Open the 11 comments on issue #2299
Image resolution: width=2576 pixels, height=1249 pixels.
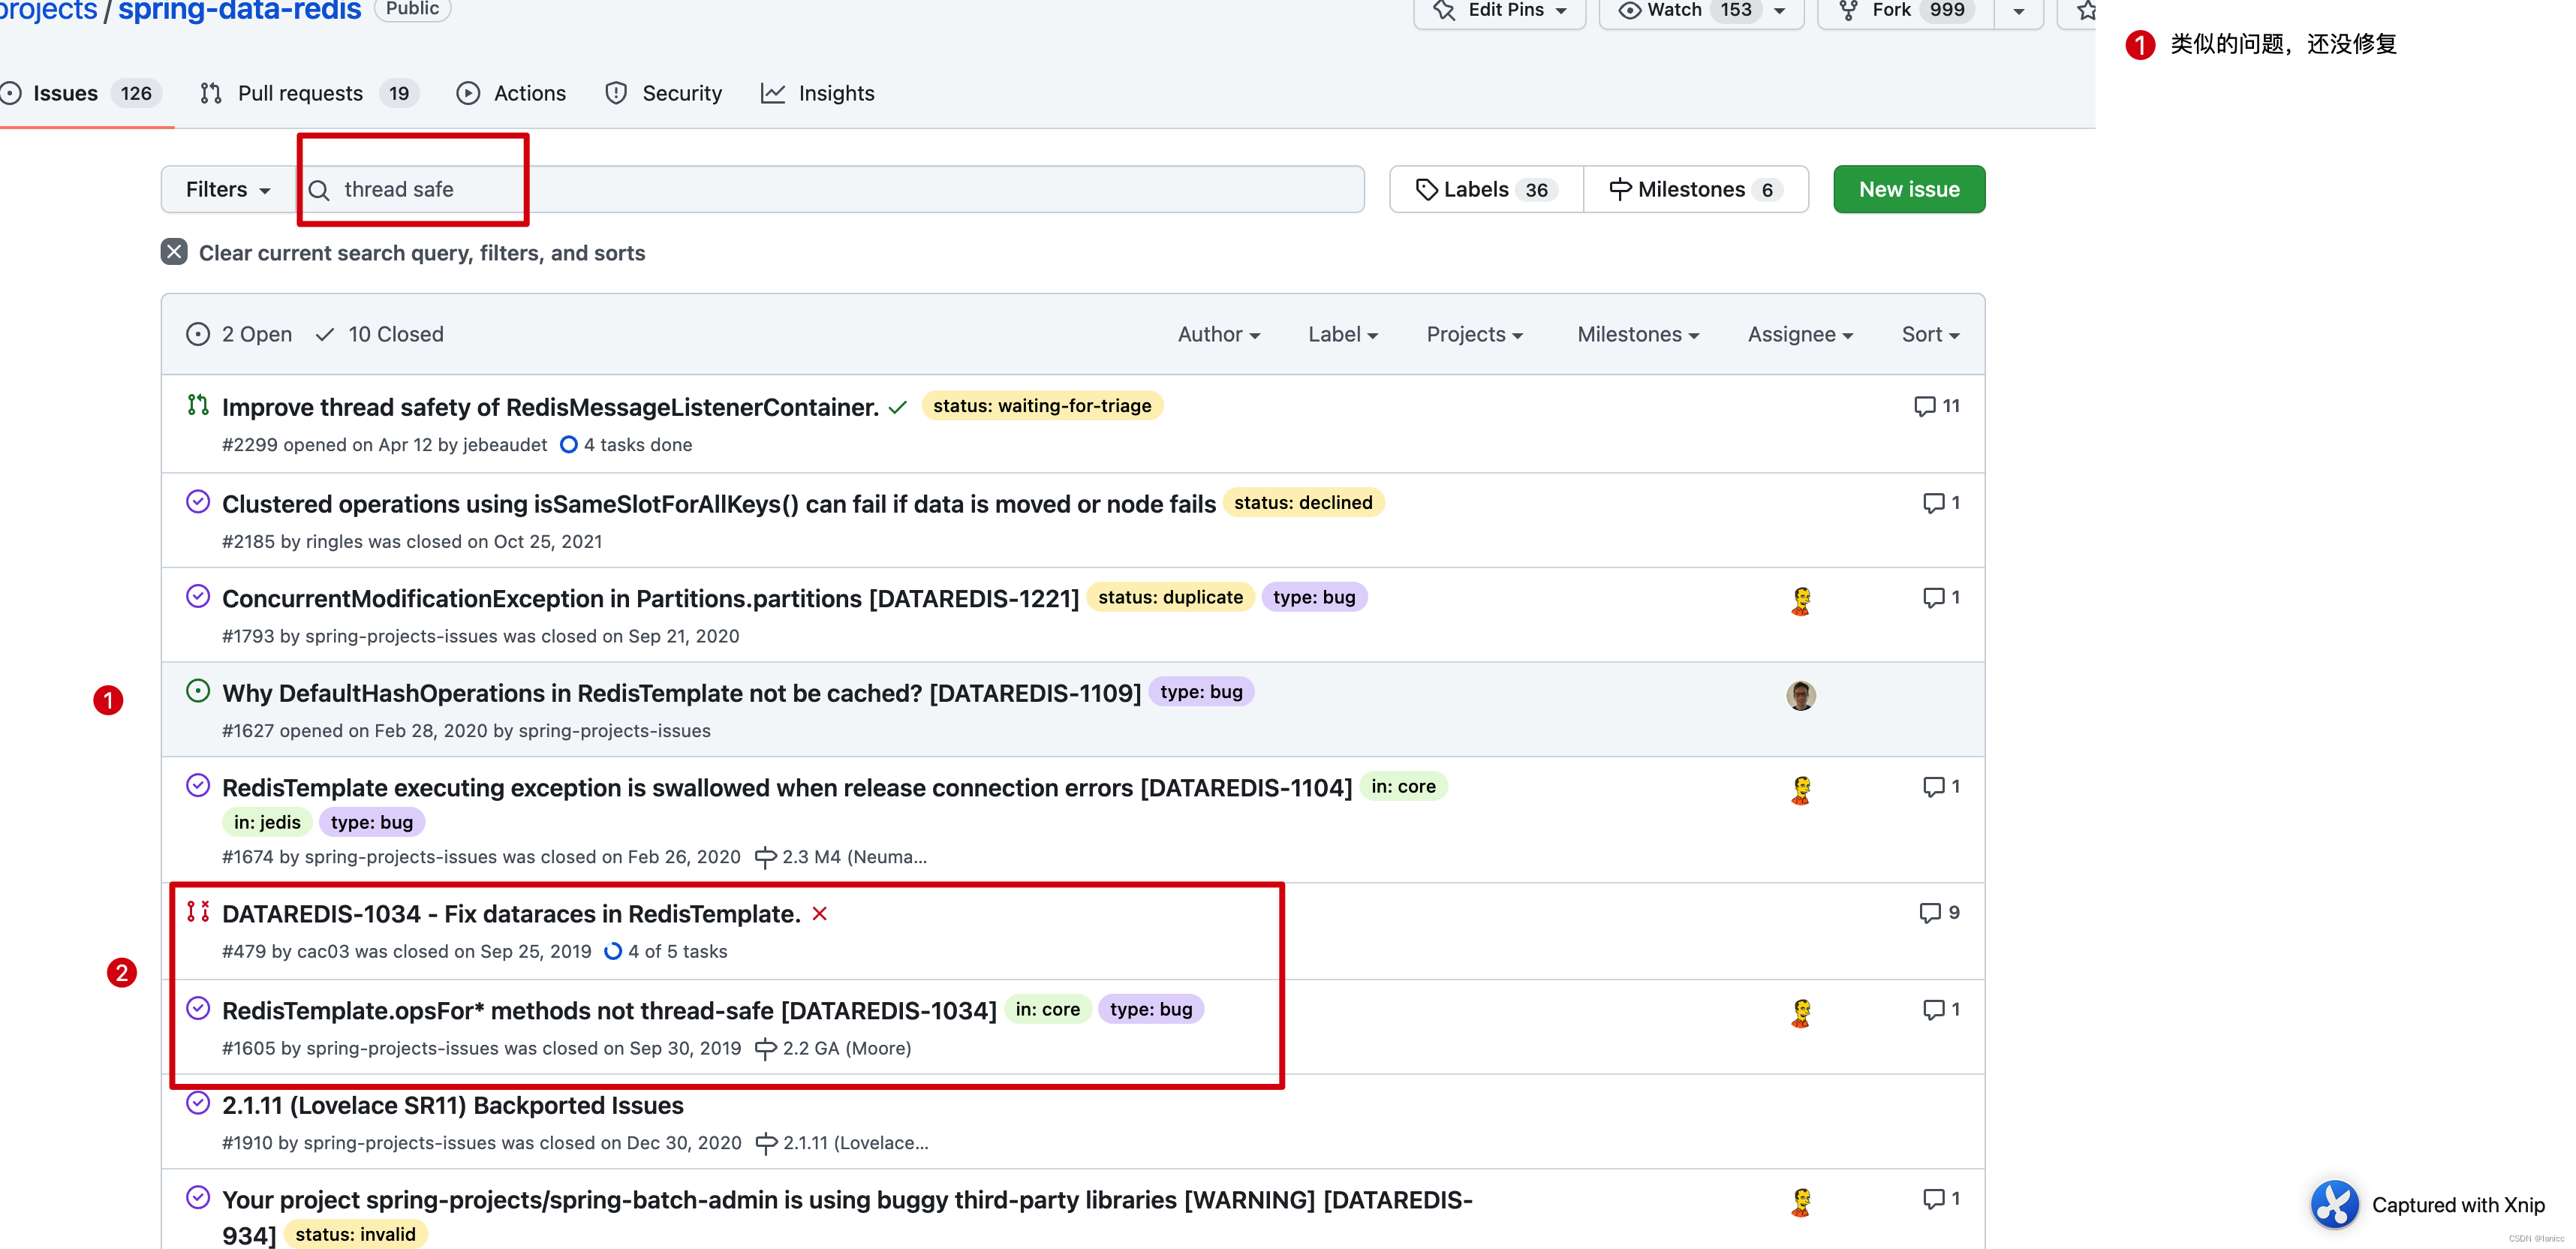coord(1936,406)
